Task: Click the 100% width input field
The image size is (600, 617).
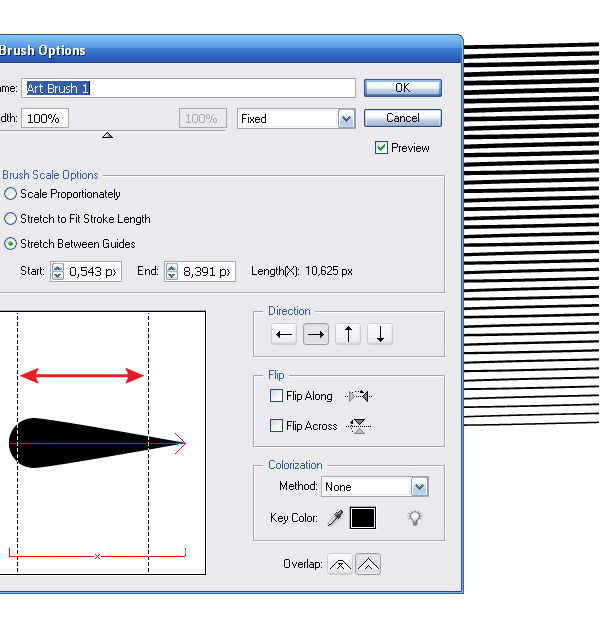Action: [x=45, y=118]
